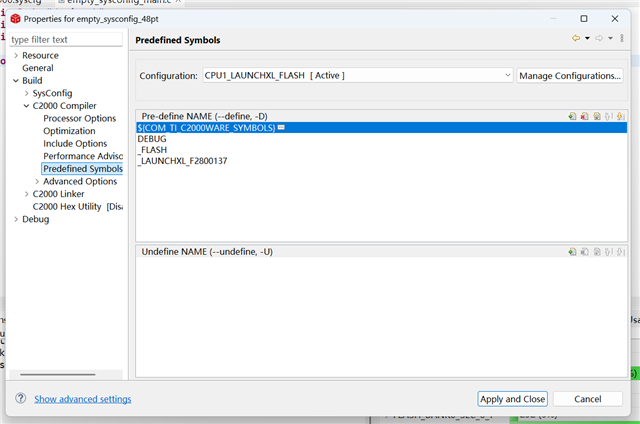Click Apply and Close button
The image size is (640, 424).
(x=512, y=399)
